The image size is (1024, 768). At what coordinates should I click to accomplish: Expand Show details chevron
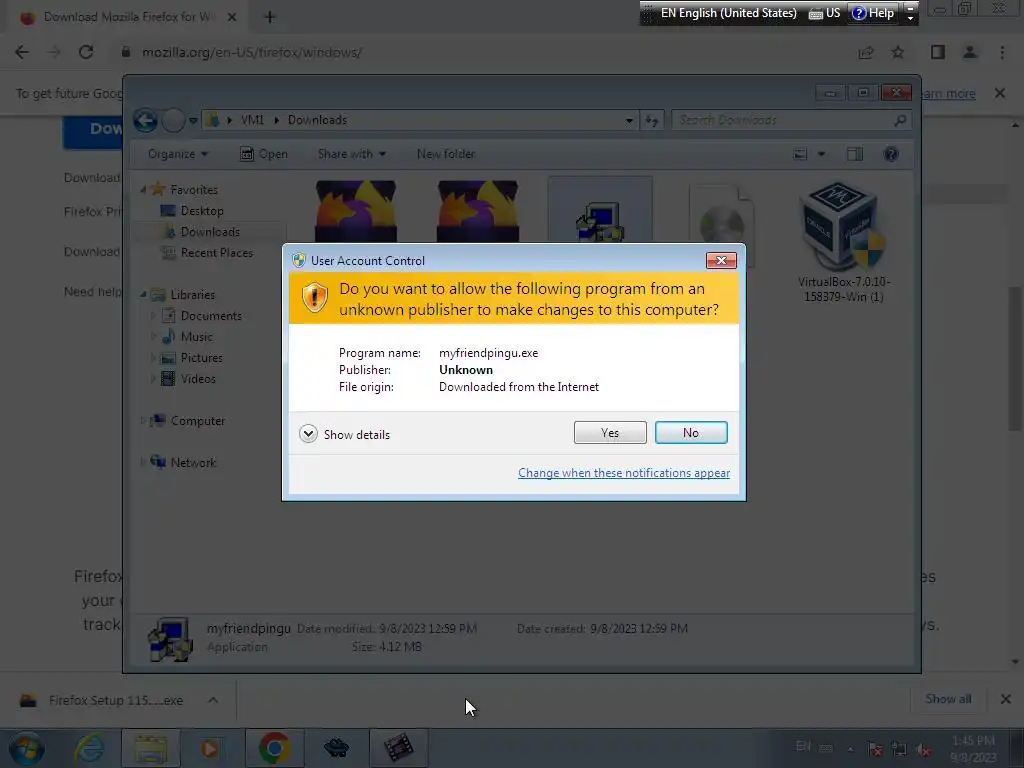pyautogui.click(x=308, y=434)
